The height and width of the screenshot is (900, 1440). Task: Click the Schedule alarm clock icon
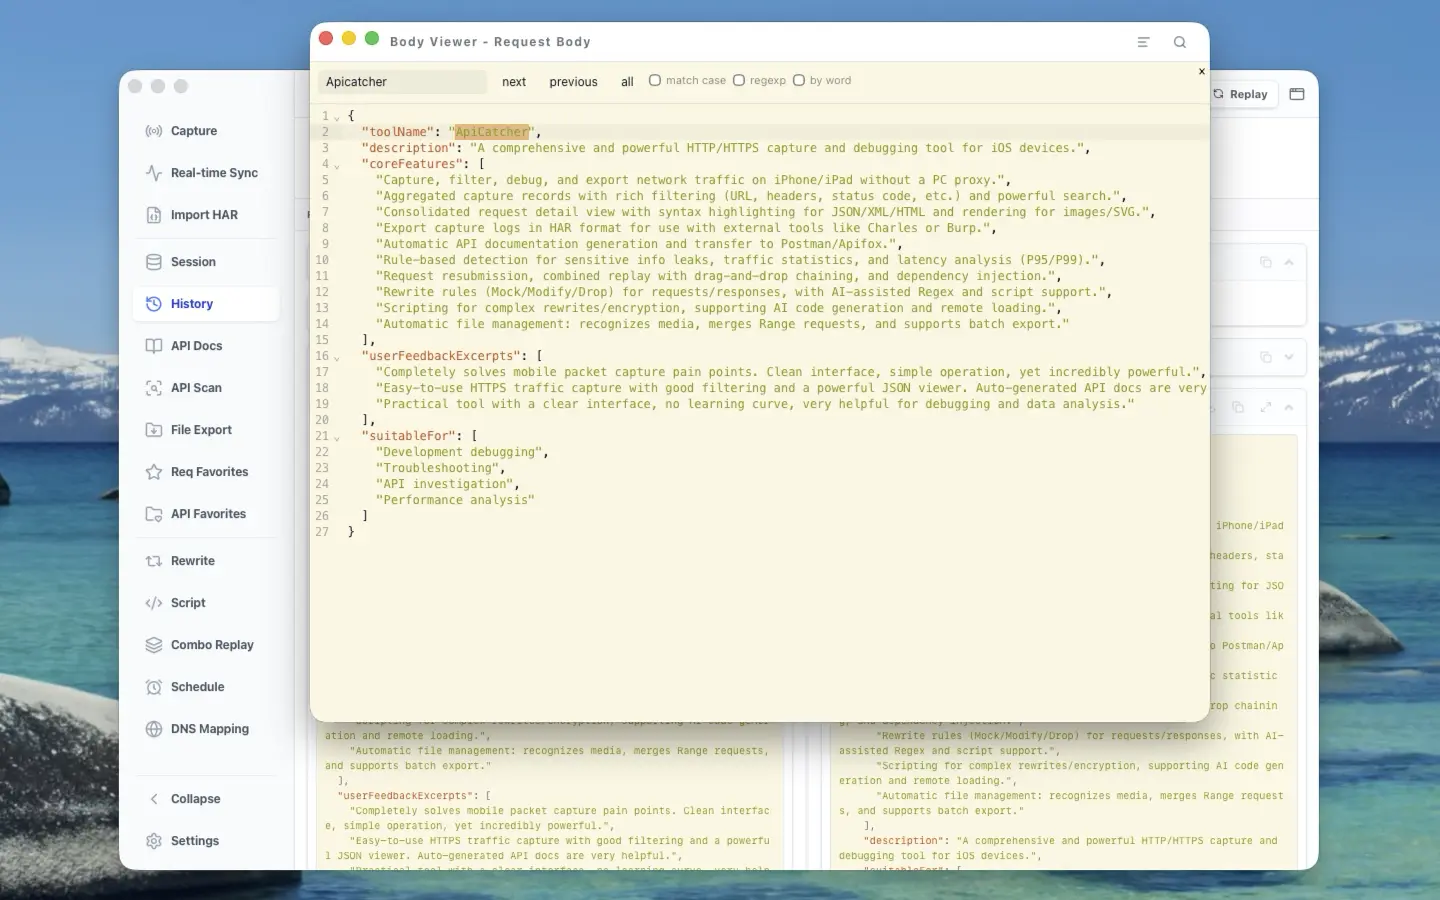(154, 687)
